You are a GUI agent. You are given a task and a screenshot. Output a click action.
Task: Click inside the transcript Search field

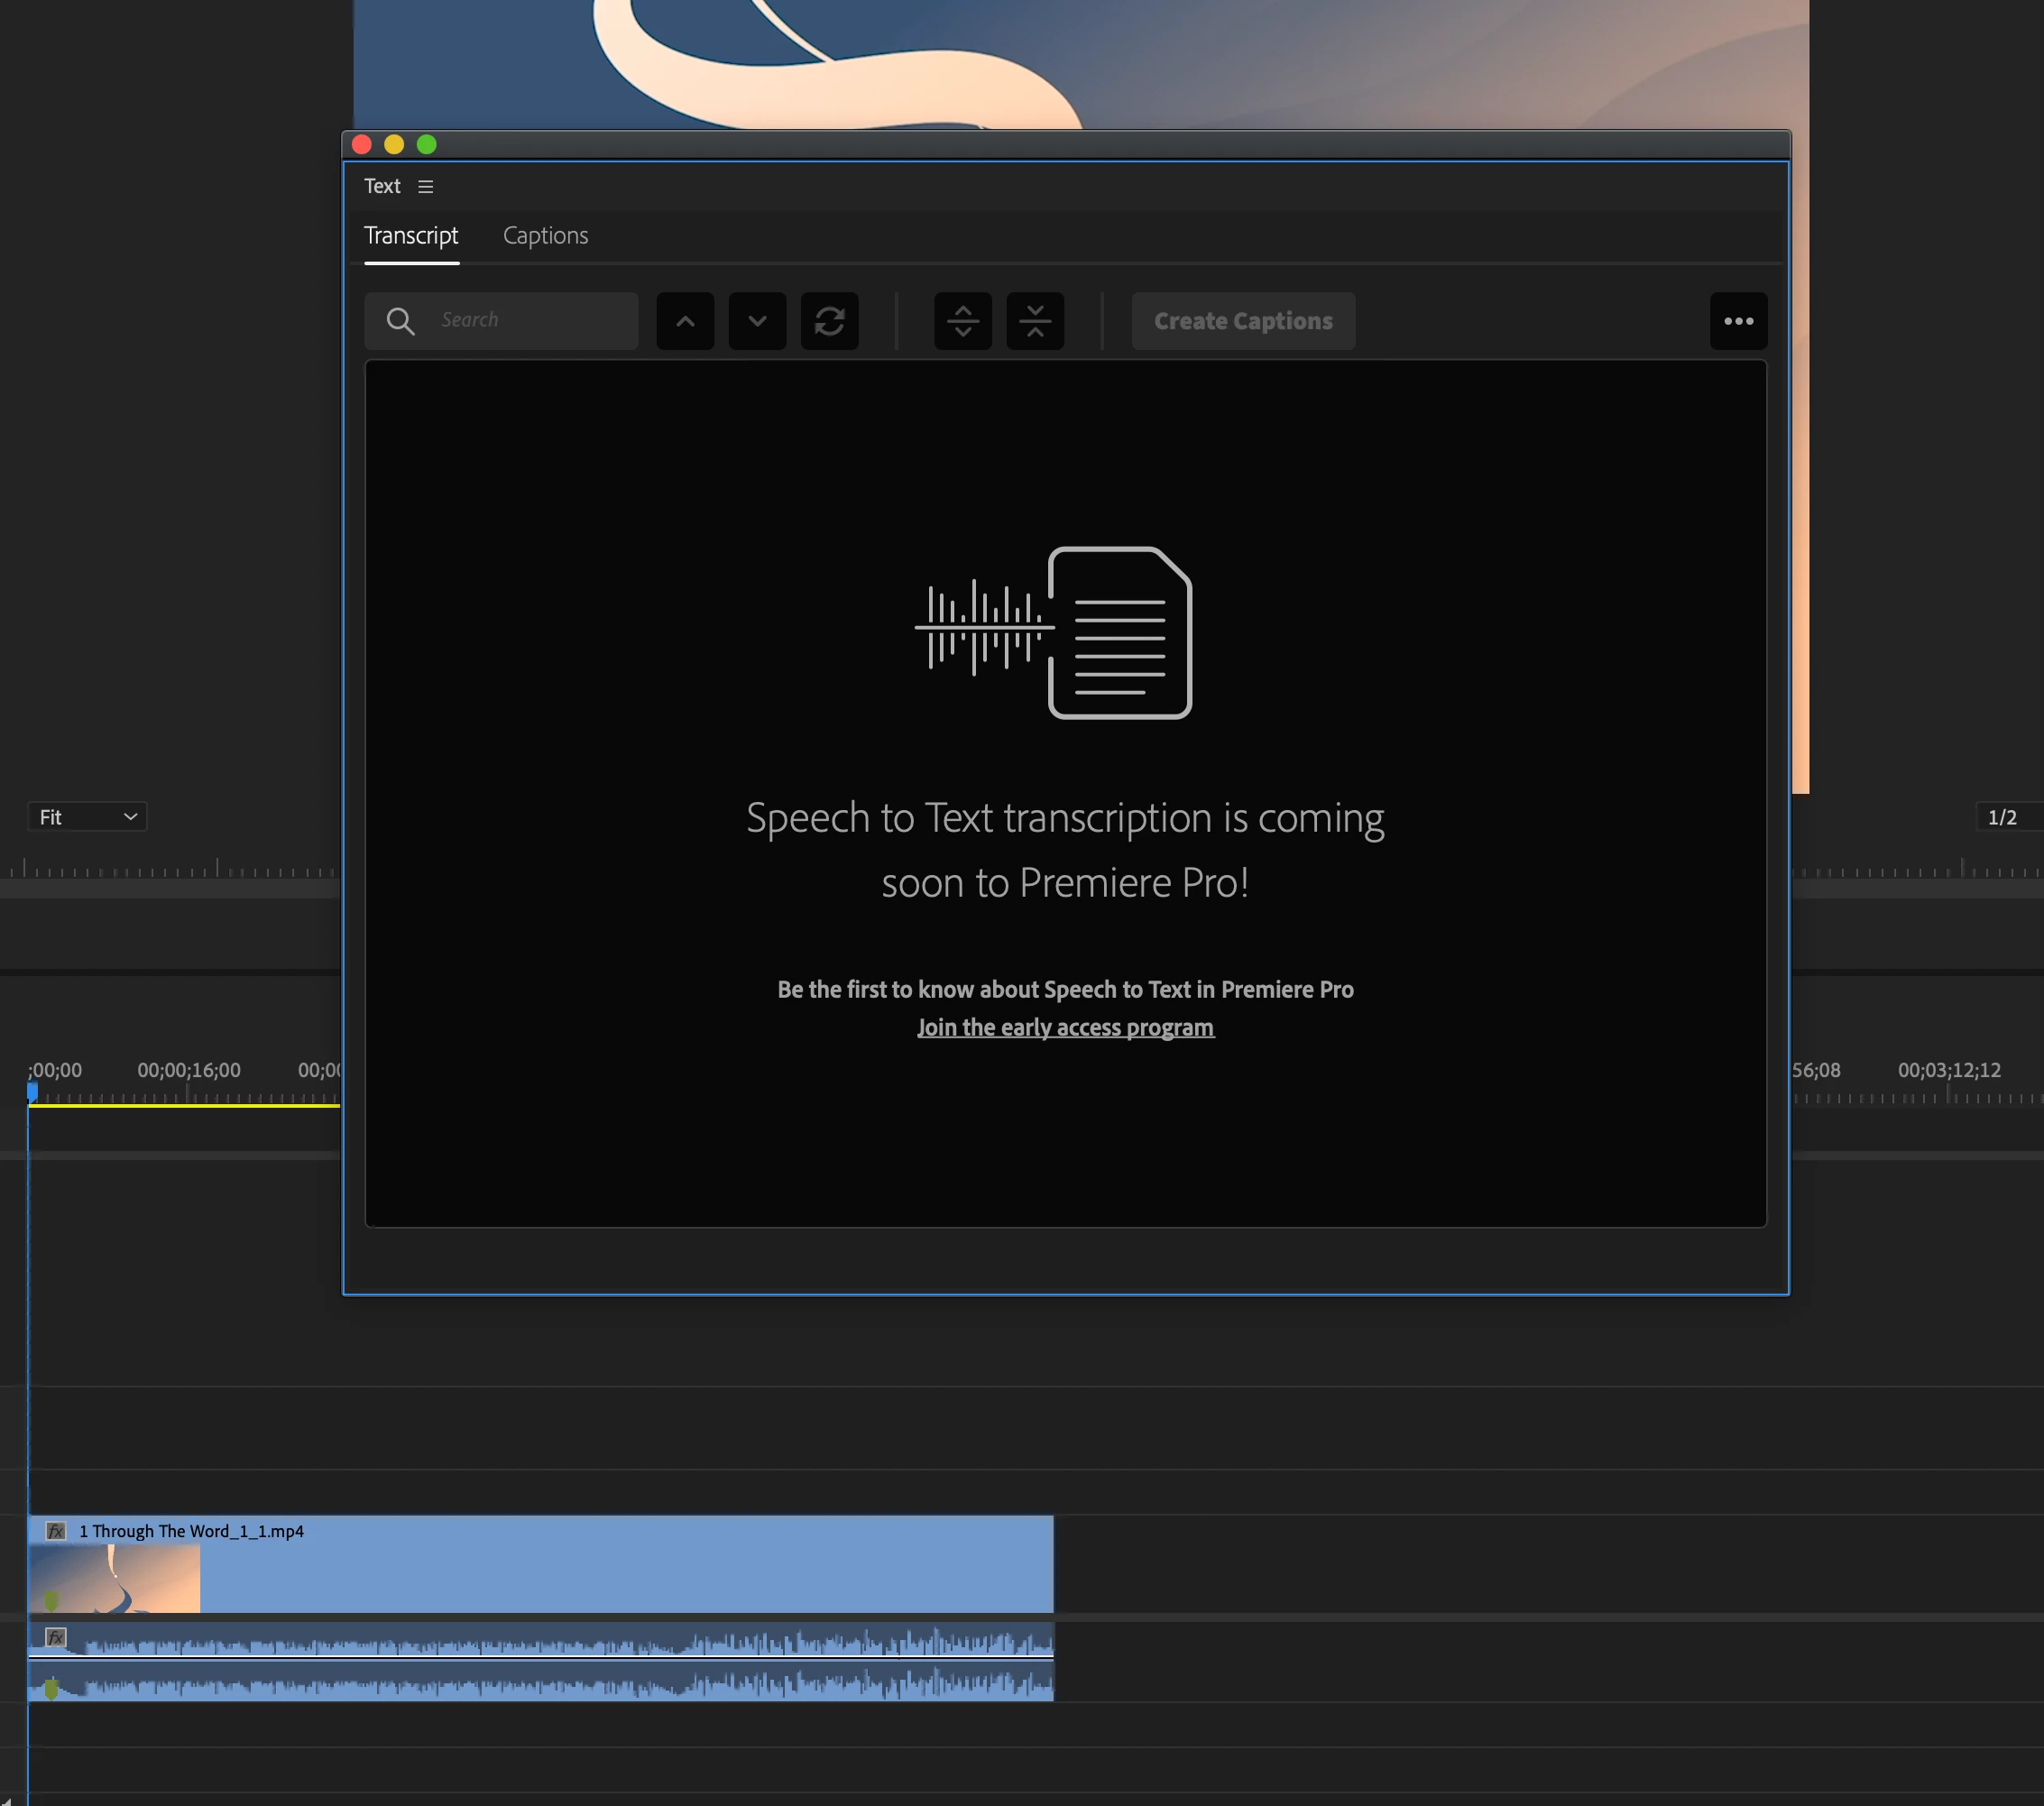(530, 321)
